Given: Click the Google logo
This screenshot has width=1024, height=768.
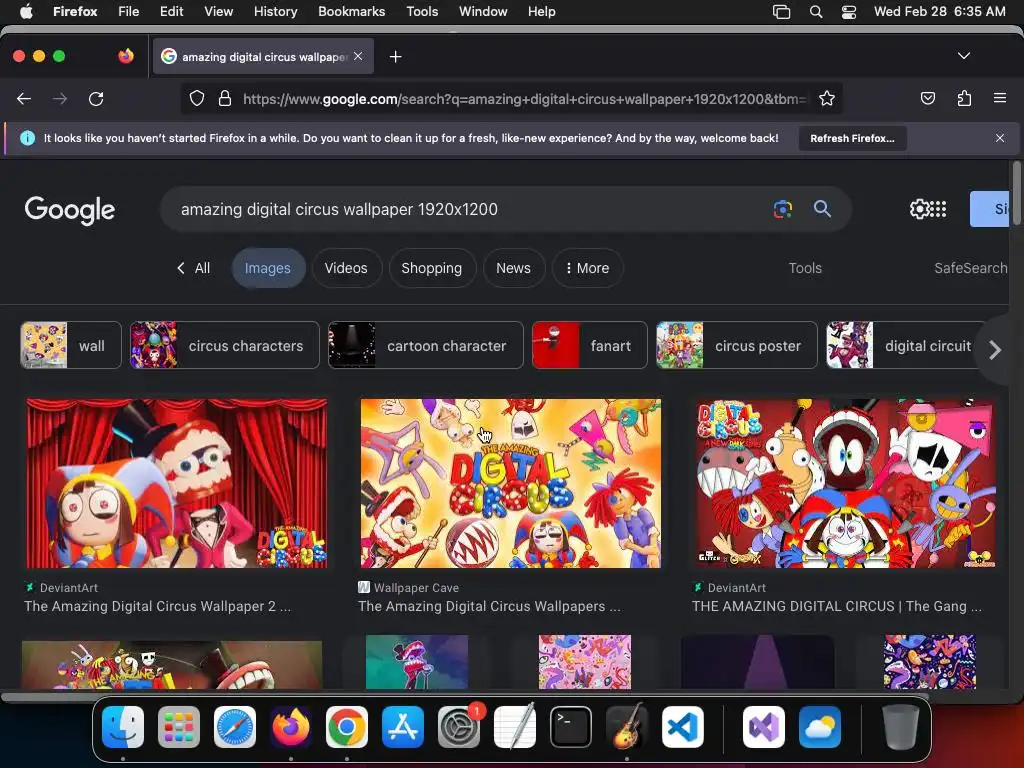Looking at the screenshot, I should coord(70,210).
